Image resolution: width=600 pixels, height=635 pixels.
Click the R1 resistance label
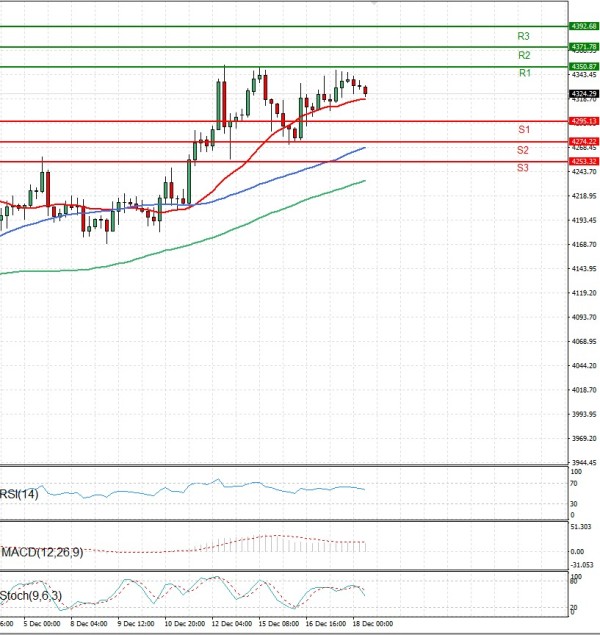524,74
